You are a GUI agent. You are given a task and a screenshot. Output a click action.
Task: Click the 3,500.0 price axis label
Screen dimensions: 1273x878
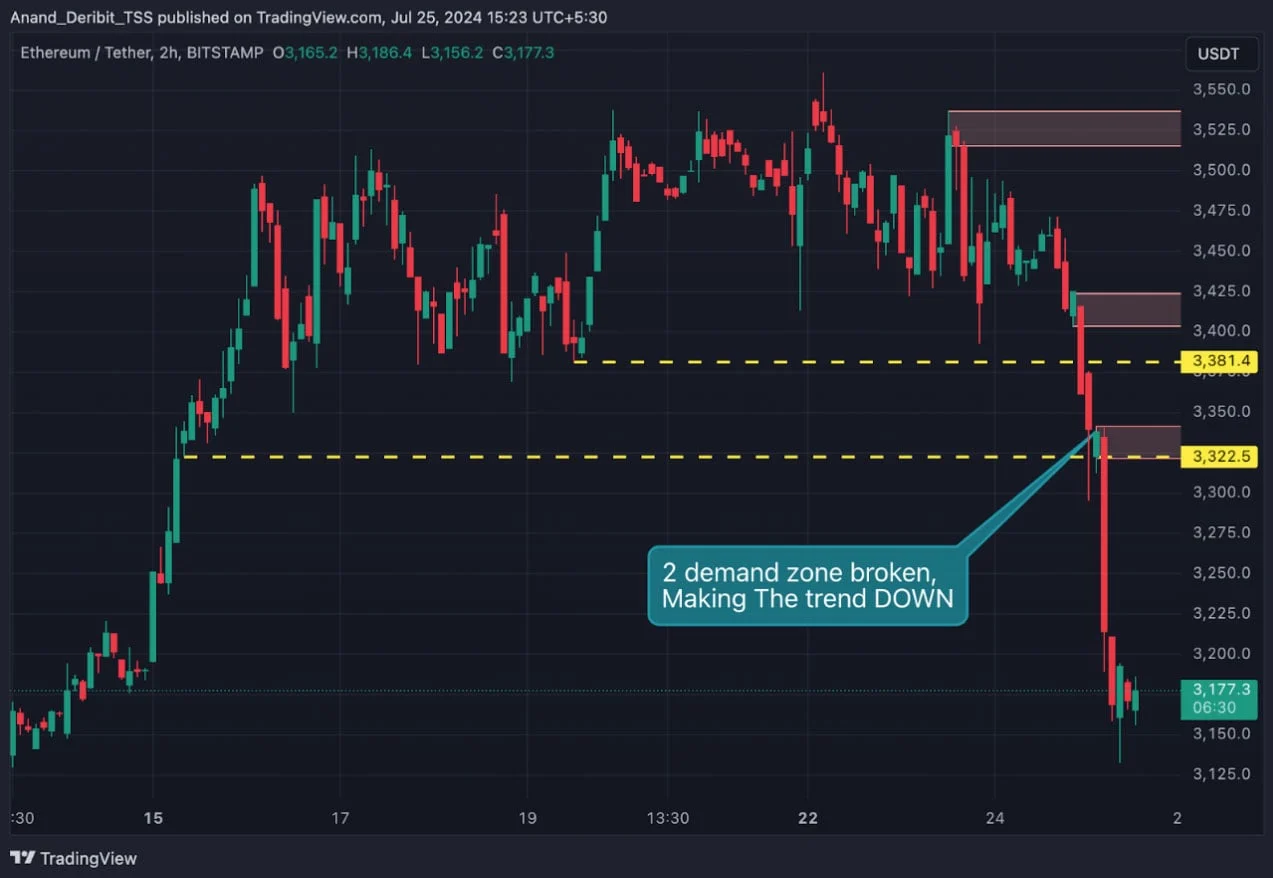pyautogui.click(x=1221, y=170)
